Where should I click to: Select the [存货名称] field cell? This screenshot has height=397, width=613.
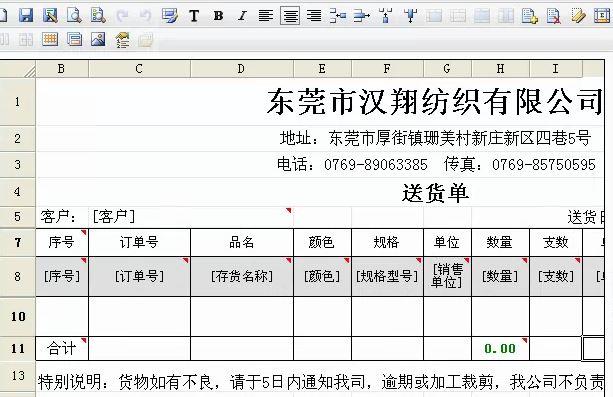pos(242,277)
